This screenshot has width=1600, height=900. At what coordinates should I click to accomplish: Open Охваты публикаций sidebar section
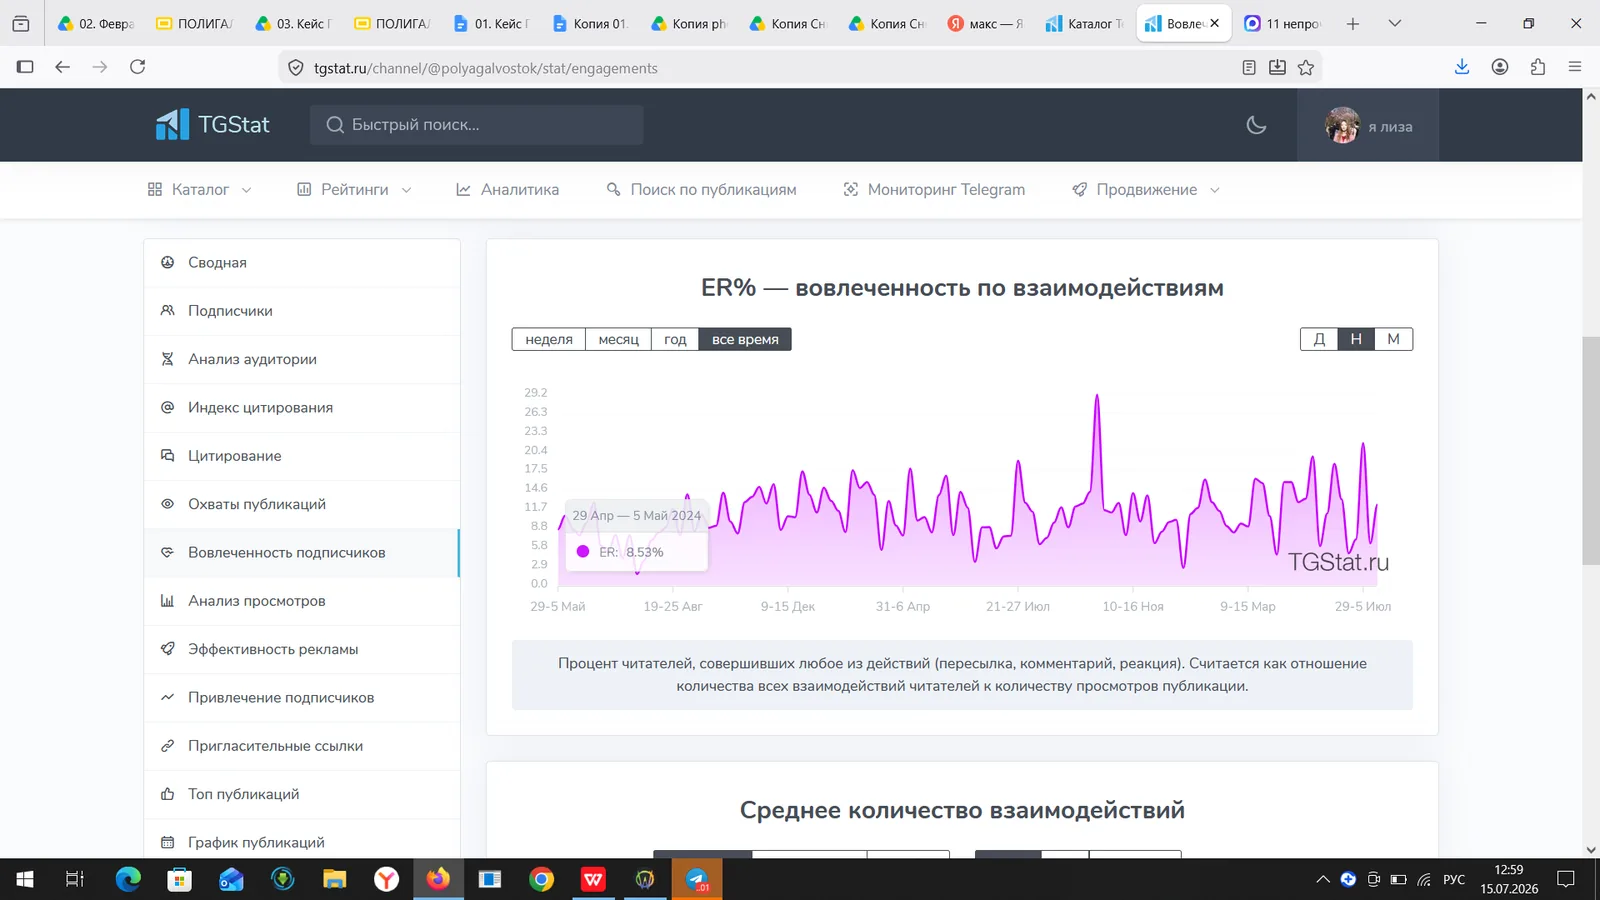point(302,504)
